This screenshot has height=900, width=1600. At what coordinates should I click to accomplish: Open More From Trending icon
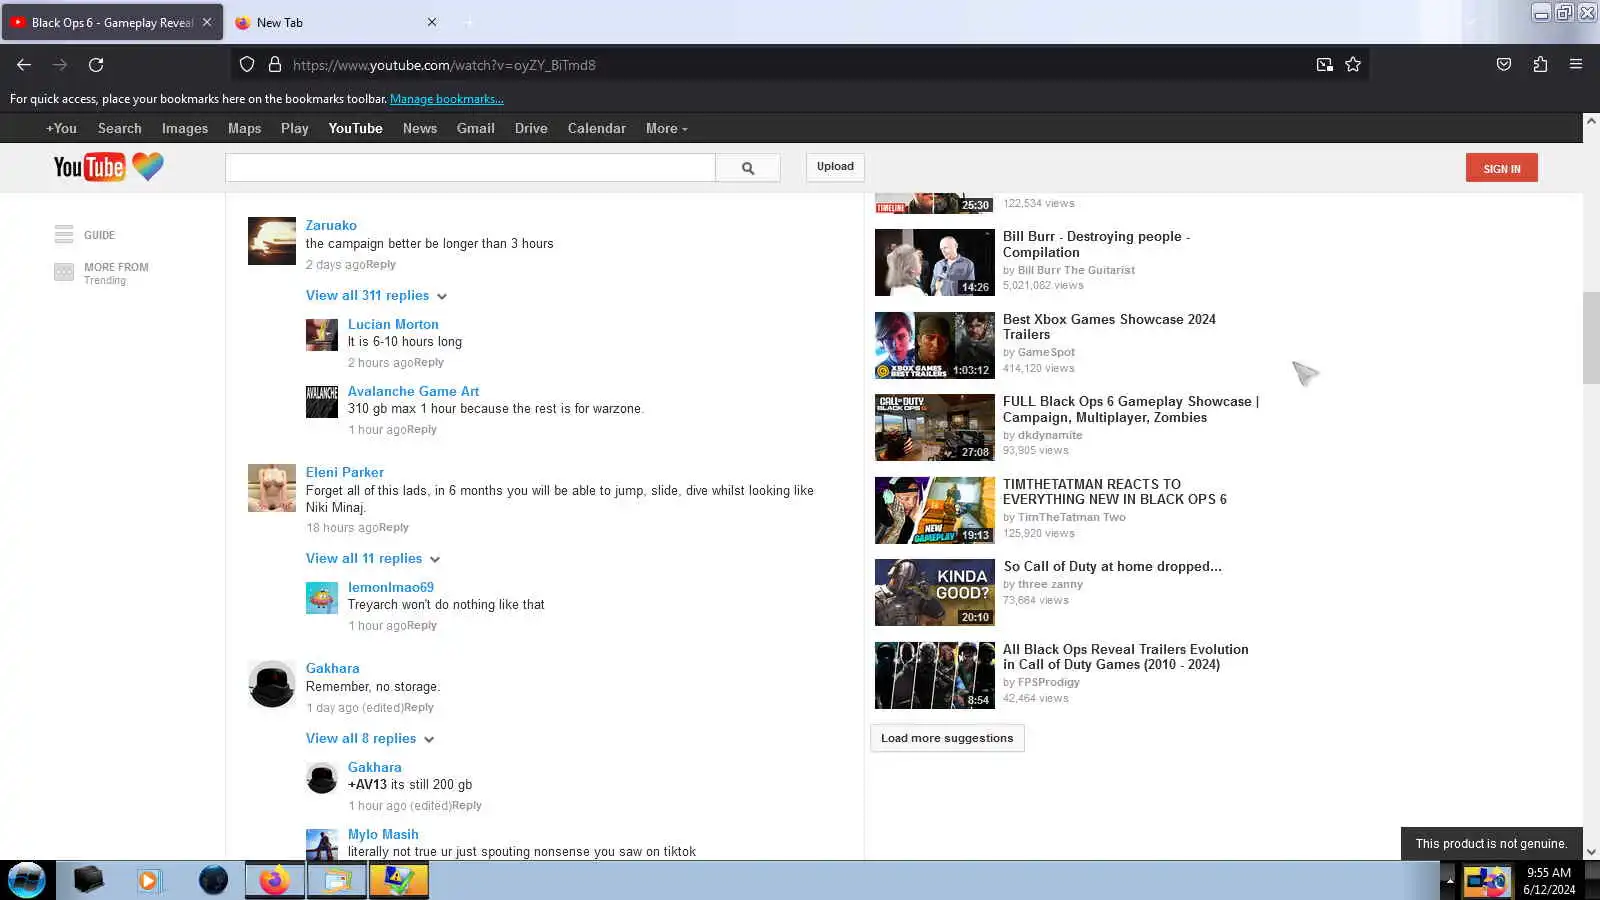coord(64,272)
